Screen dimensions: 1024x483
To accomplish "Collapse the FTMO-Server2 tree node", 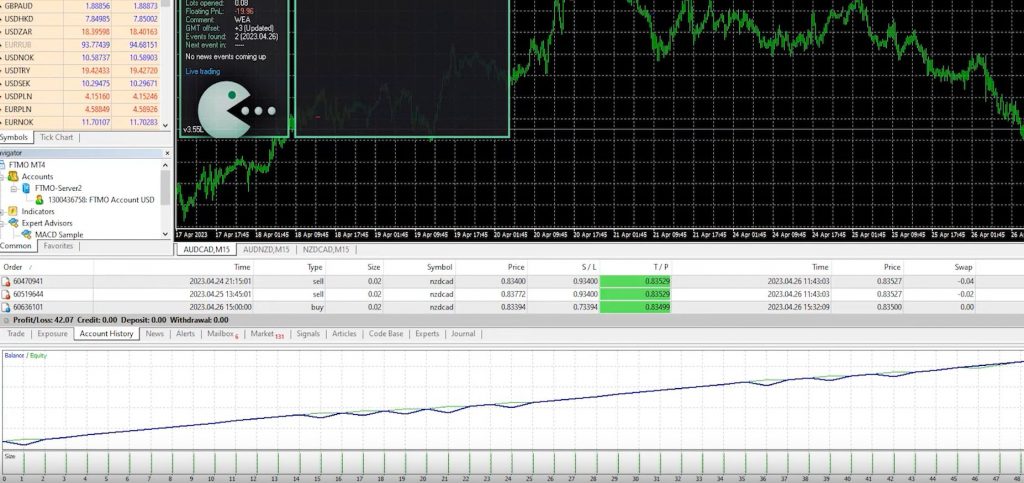I will [13, 188].
